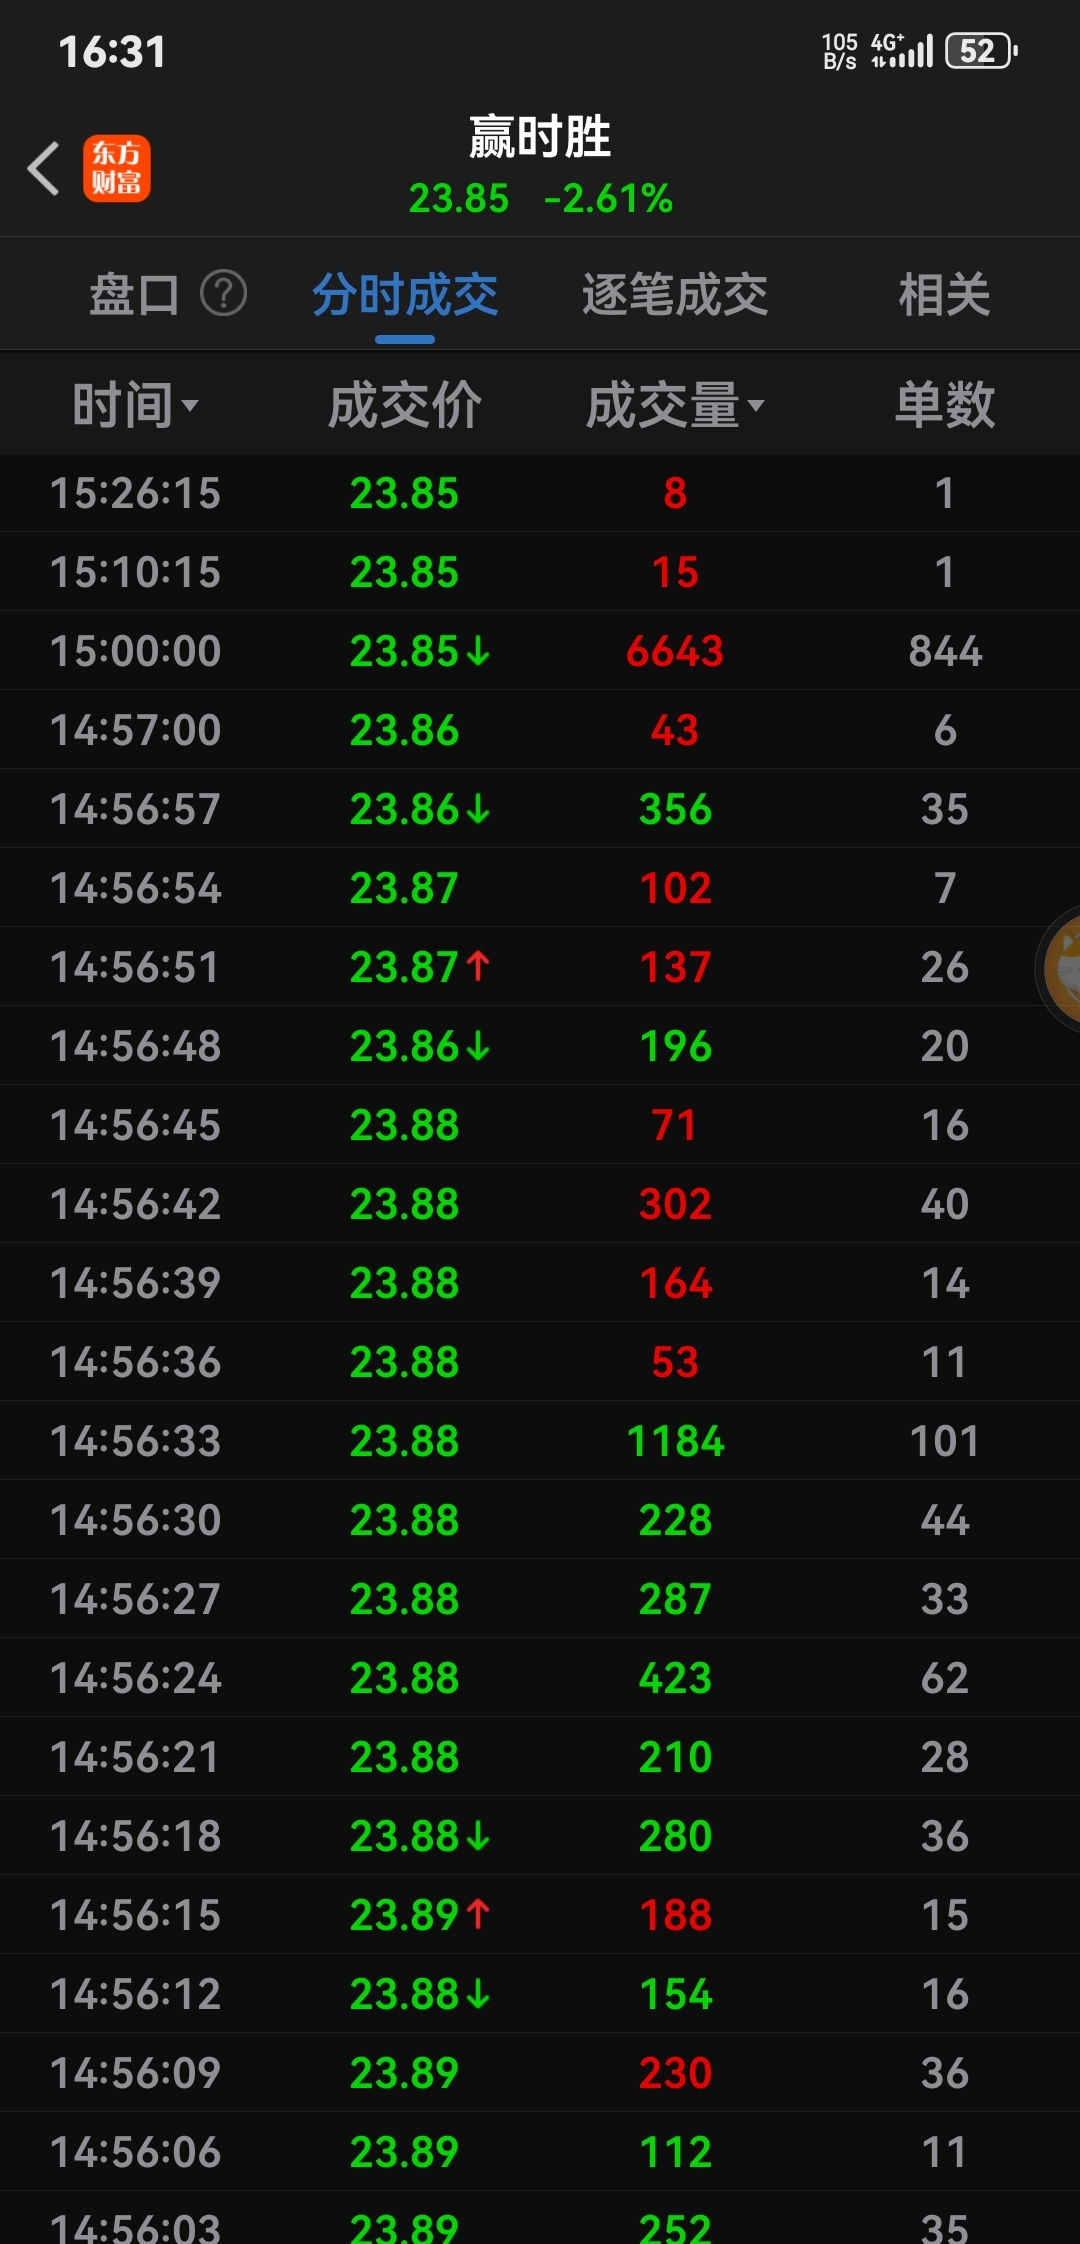Viewport: 1080px width, 2244px height.
Task: Sort by 成交量 column dropdown
Action: coord(675,405)
